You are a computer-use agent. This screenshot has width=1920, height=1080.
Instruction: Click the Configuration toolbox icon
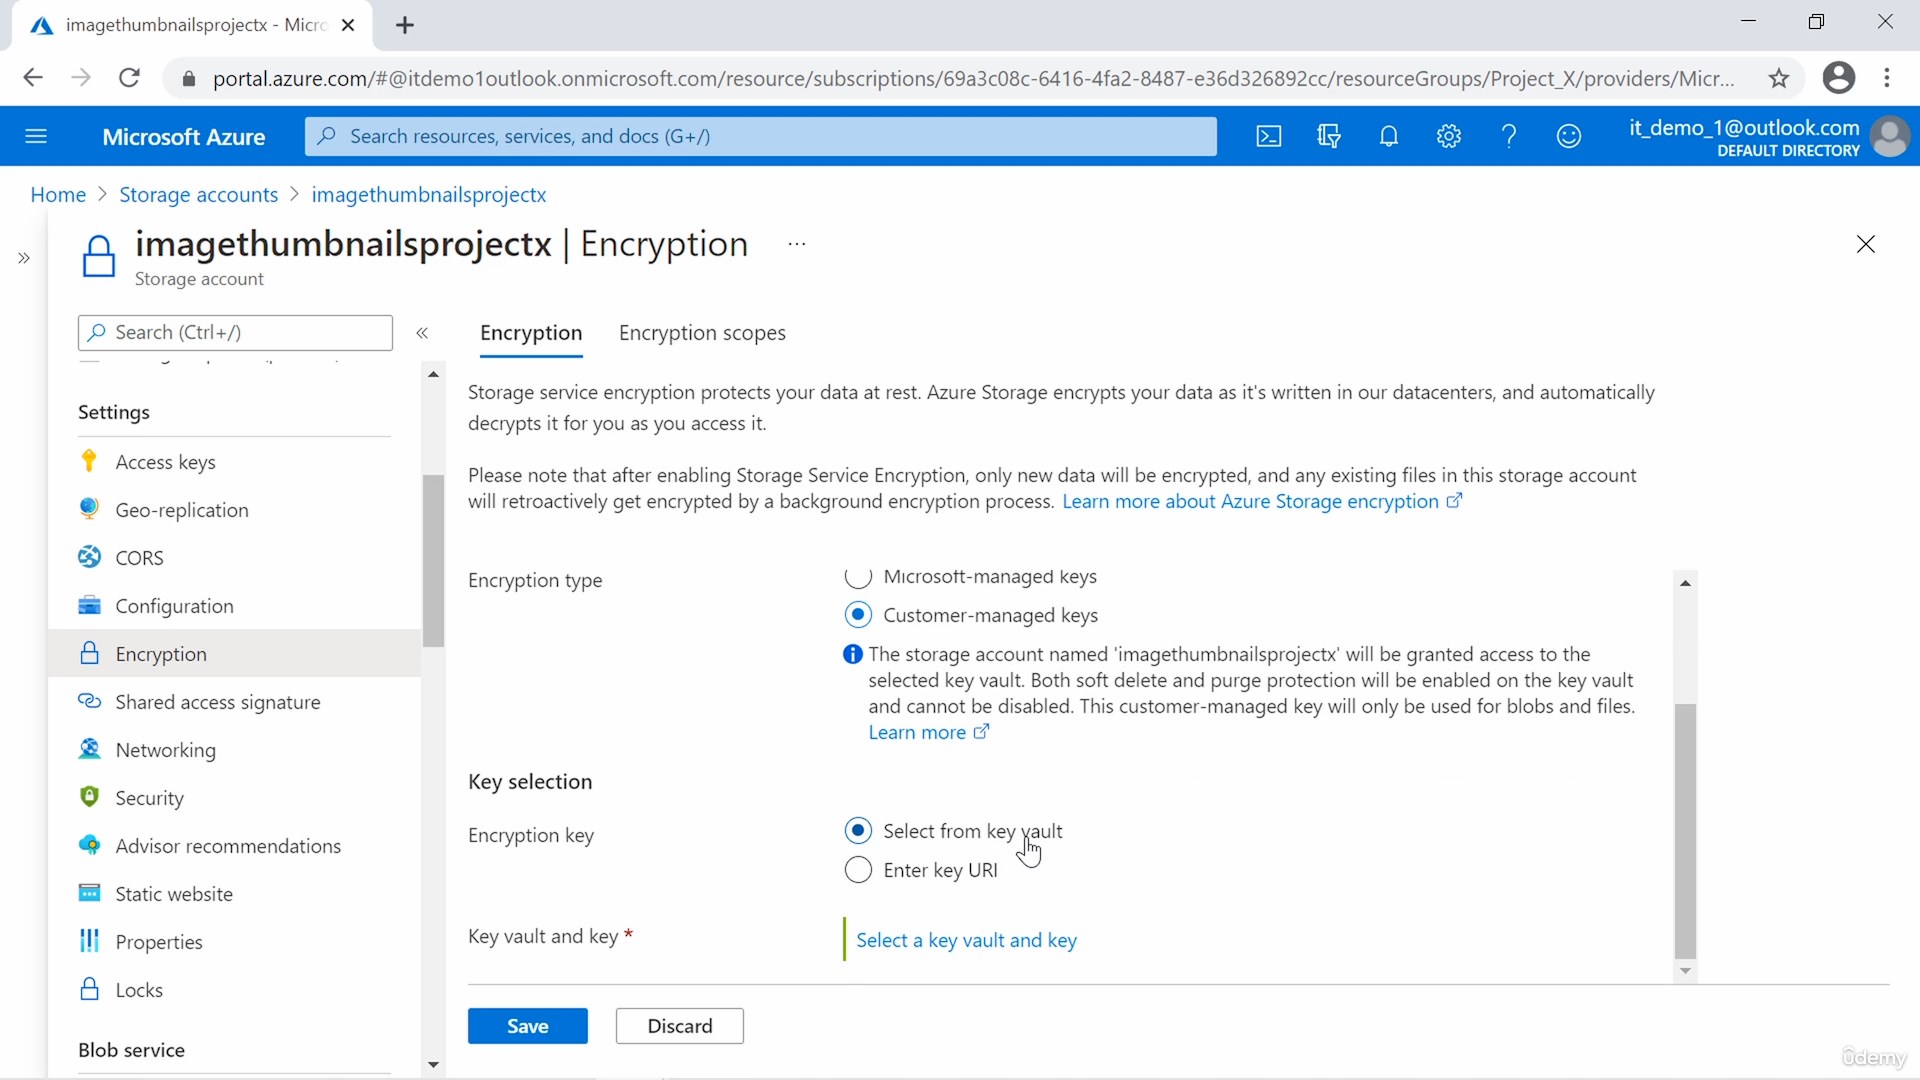(89, 605)
